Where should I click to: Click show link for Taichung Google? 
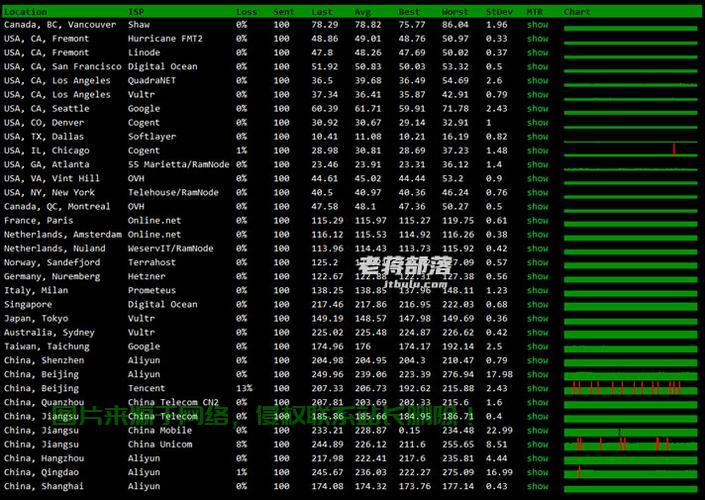point(537,346)
